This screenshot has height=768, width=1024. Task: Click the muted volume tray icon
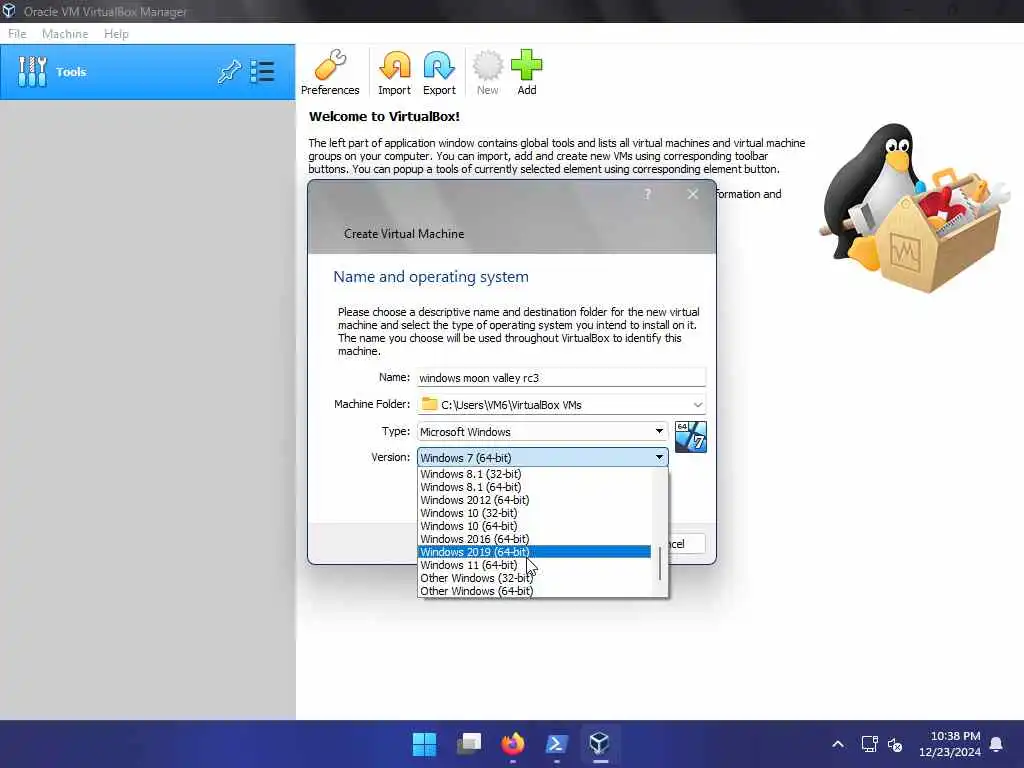pyautogui.click(x=895, y=744)
